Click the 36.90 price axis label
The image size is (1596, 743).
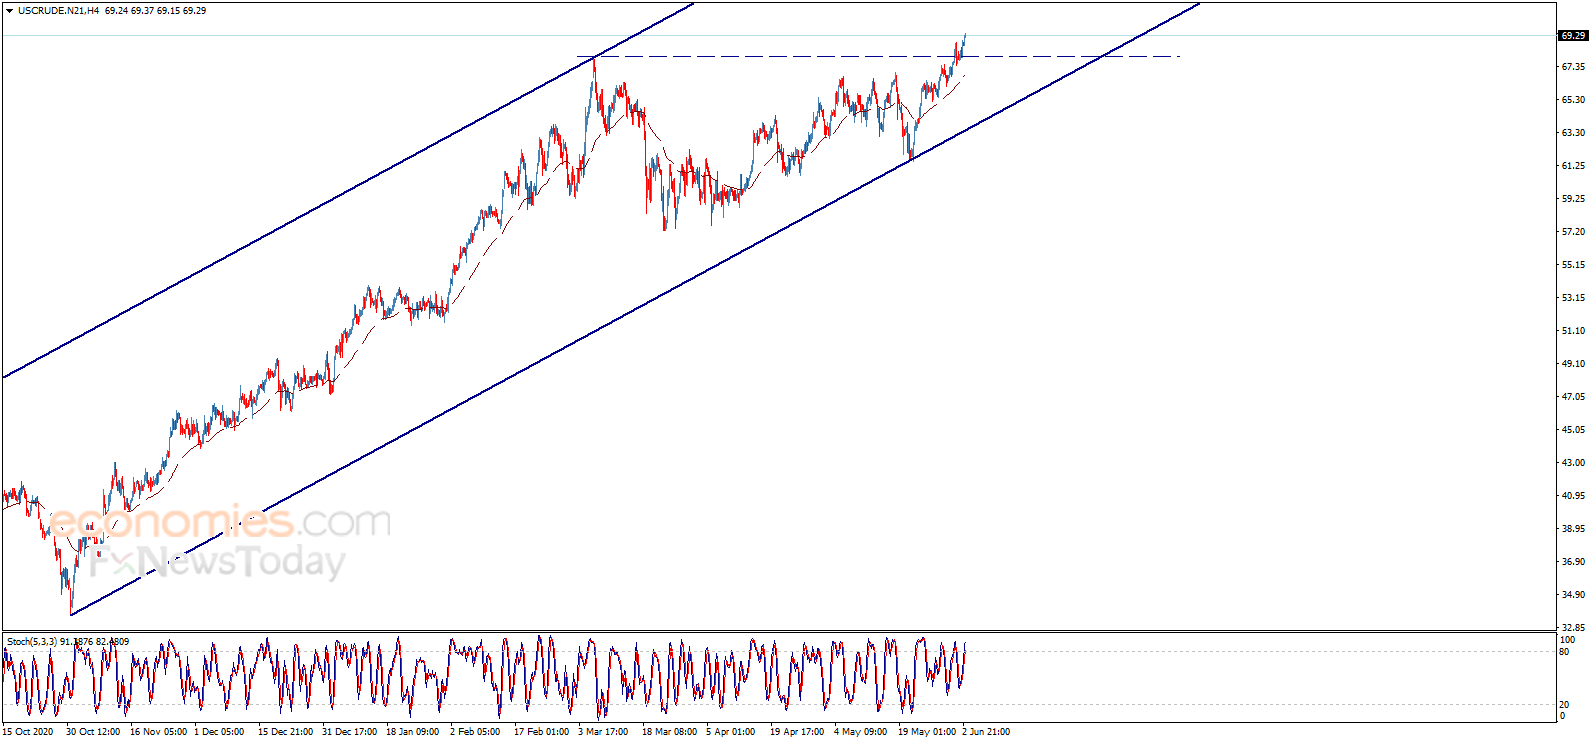pyautogui.click(x=1573, y=562)
